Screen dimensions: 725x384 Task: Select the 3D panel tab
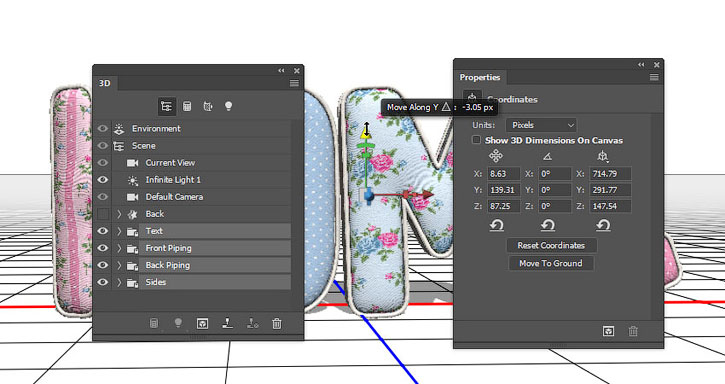click(x=104, y=83)
